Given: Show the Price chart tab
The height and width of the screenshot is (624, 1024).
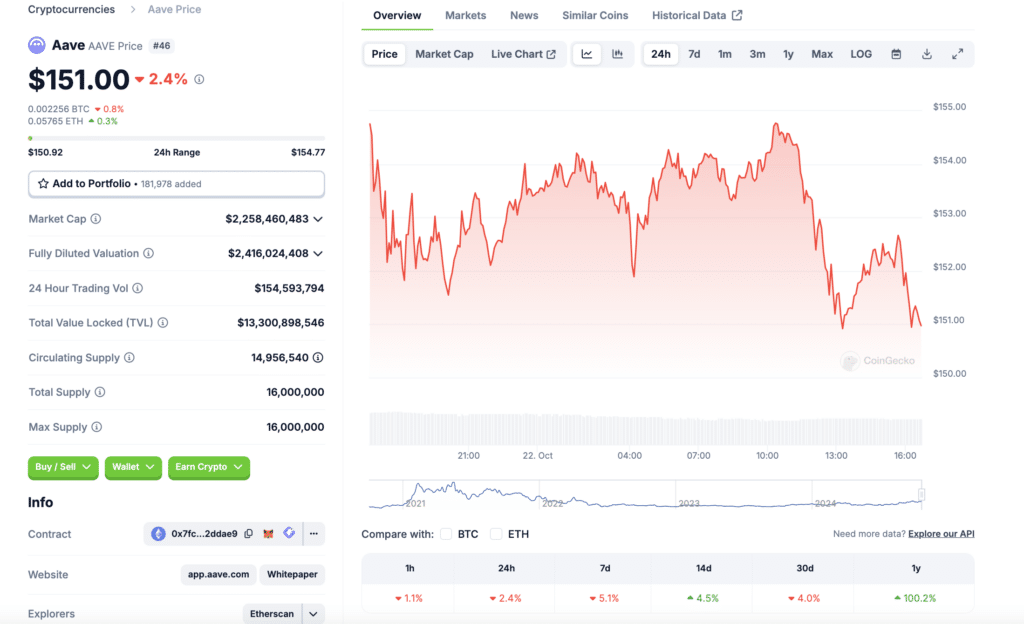Looking at the screenshot, I should point(385,54).
